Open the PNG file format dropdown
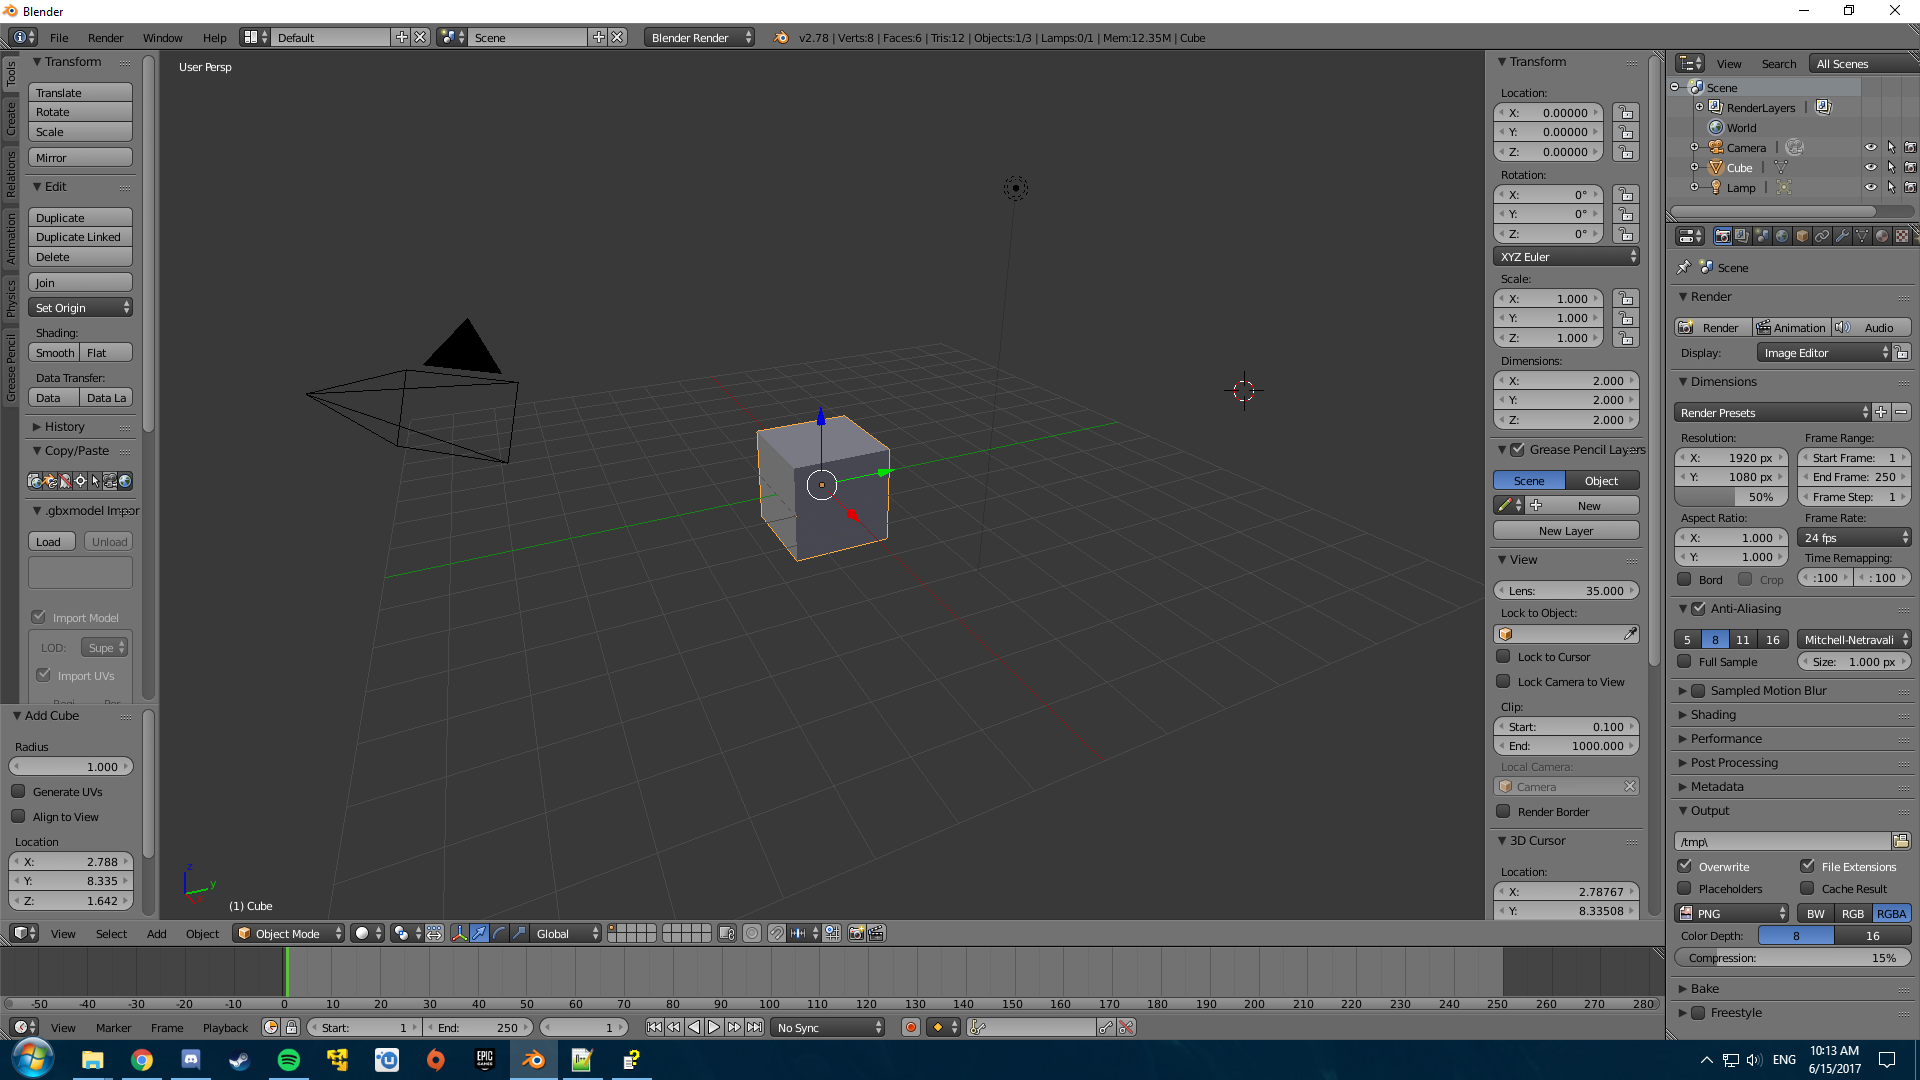1920x1080 pixels. tap(1732, 913)
